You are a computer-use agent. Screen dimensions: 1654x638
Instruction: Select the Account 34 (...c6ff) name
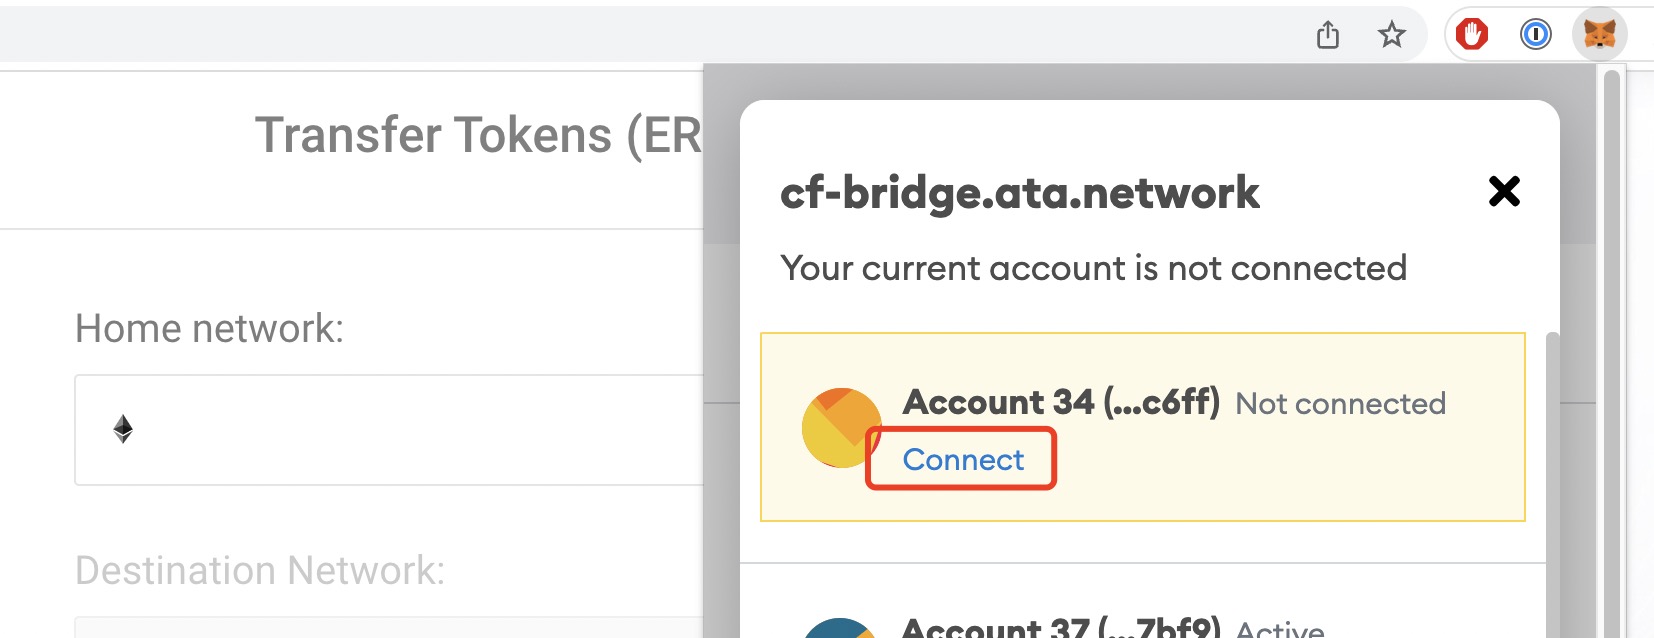1061,402
